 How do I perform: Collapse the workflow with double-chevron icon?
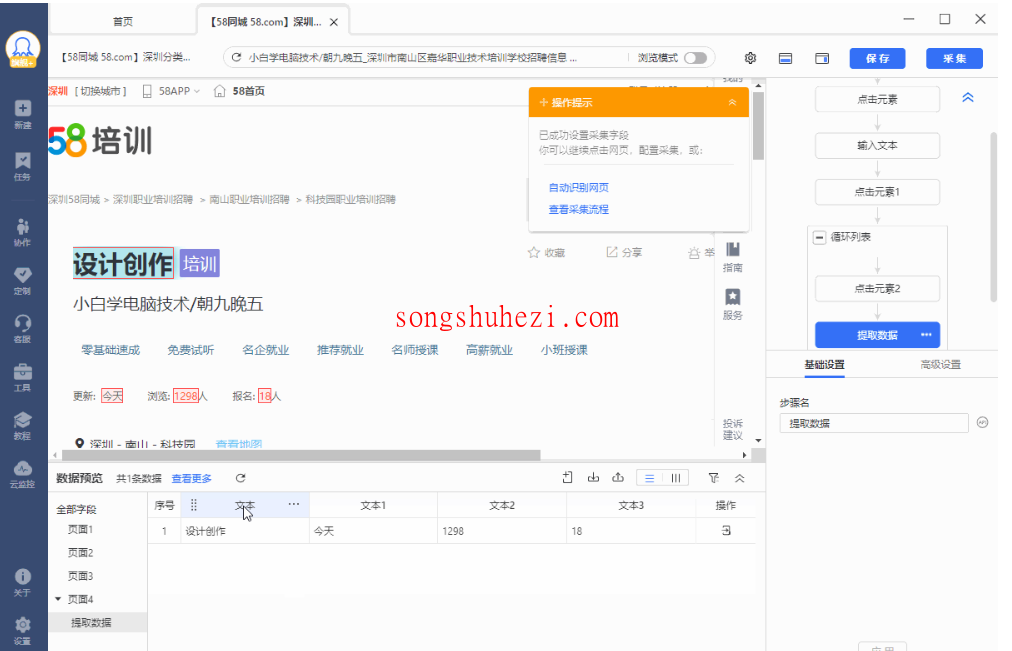[967, 98]
